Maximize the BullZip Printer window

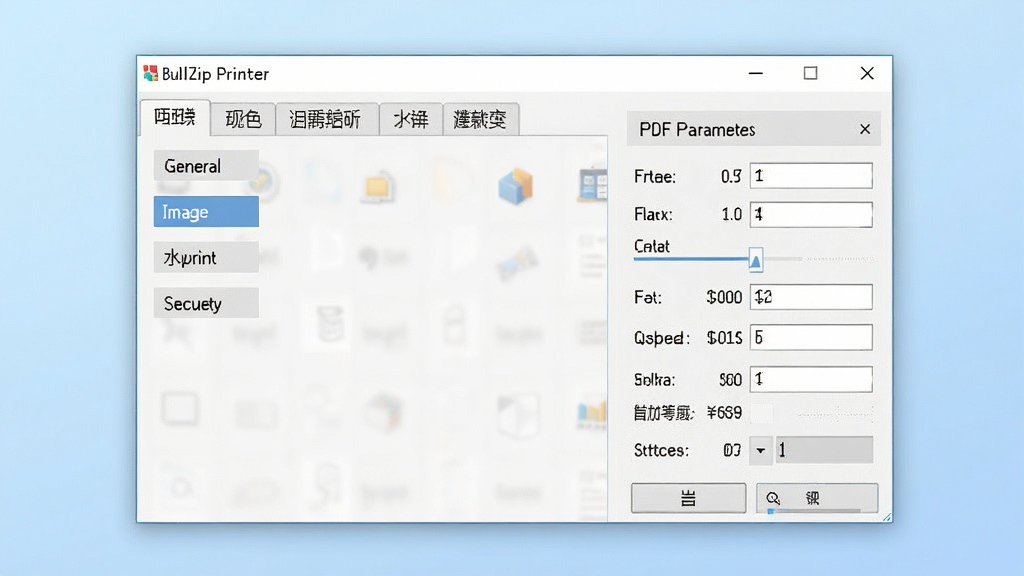(x=810, y=73)
